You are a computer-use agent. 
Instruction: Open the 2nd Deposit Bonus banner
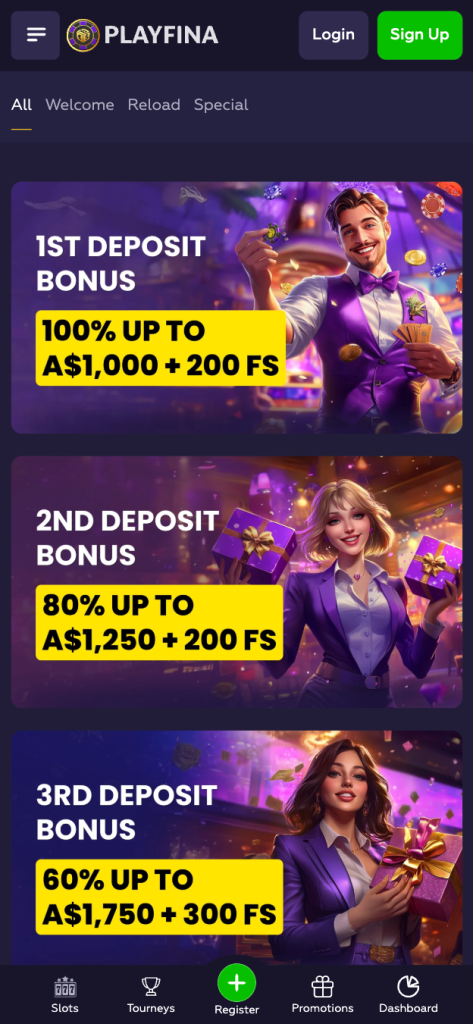point(236,582)
